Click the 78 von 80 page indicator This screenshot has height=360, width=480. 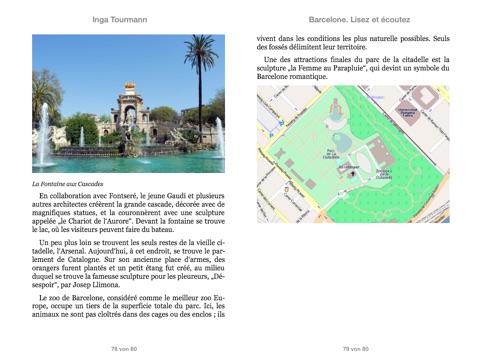(124, 349)
